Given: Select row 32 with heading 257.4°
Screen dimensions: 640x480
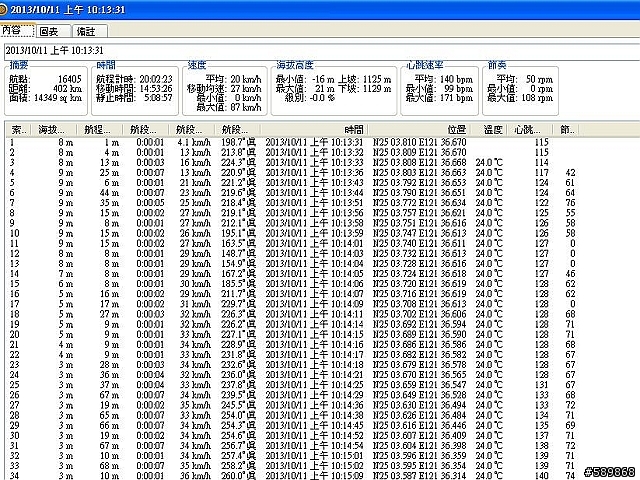Looking at the screenshot, I should coord(293,456).
